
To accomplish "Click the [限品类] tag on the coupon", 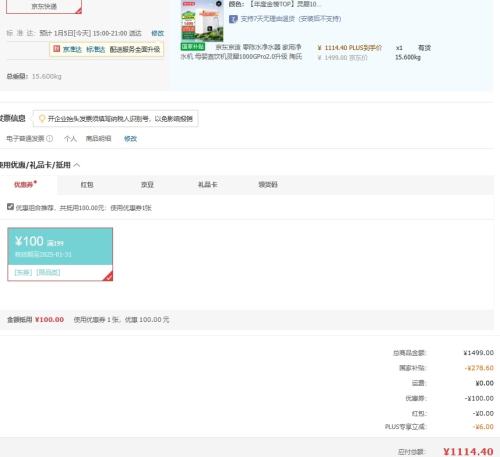I will pos(48,272).
